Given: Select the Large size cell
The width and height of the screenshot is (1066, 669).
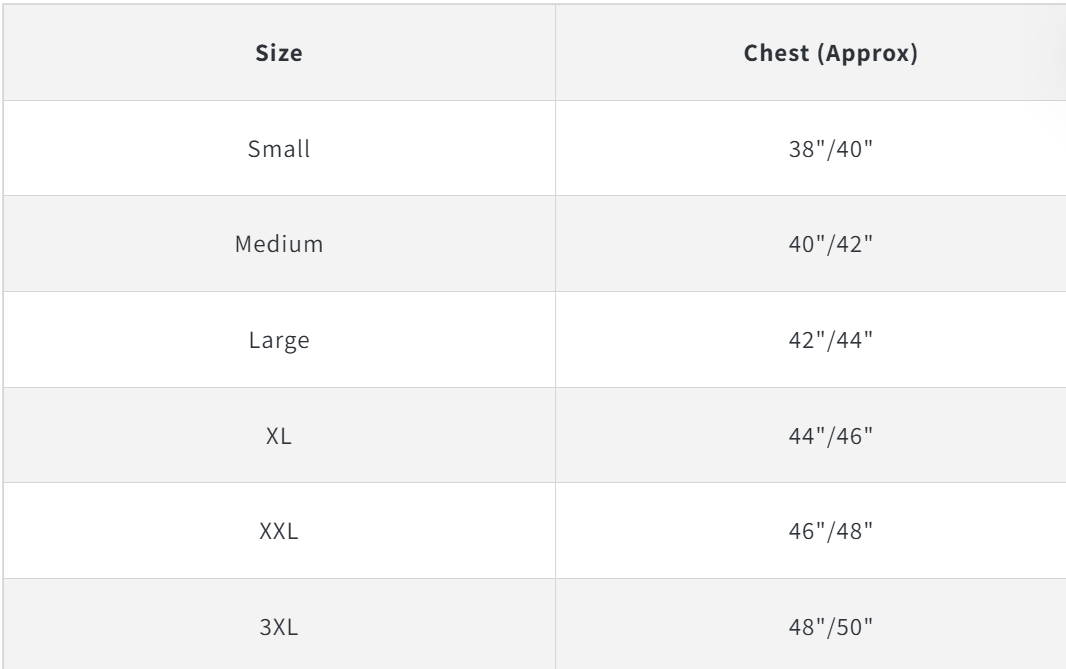Looking at the screenshot, I should click(279, 340).
